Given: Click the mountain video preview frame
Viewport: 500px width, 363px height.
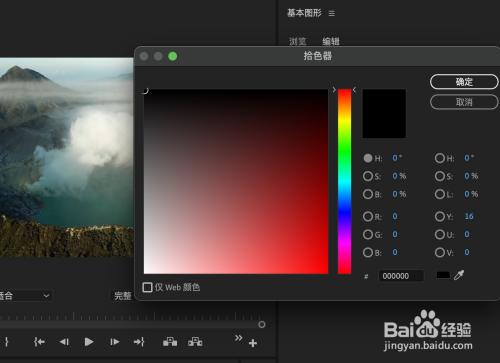Looking at the screenshot, I should pyautogui.click(x=67, y=157).
